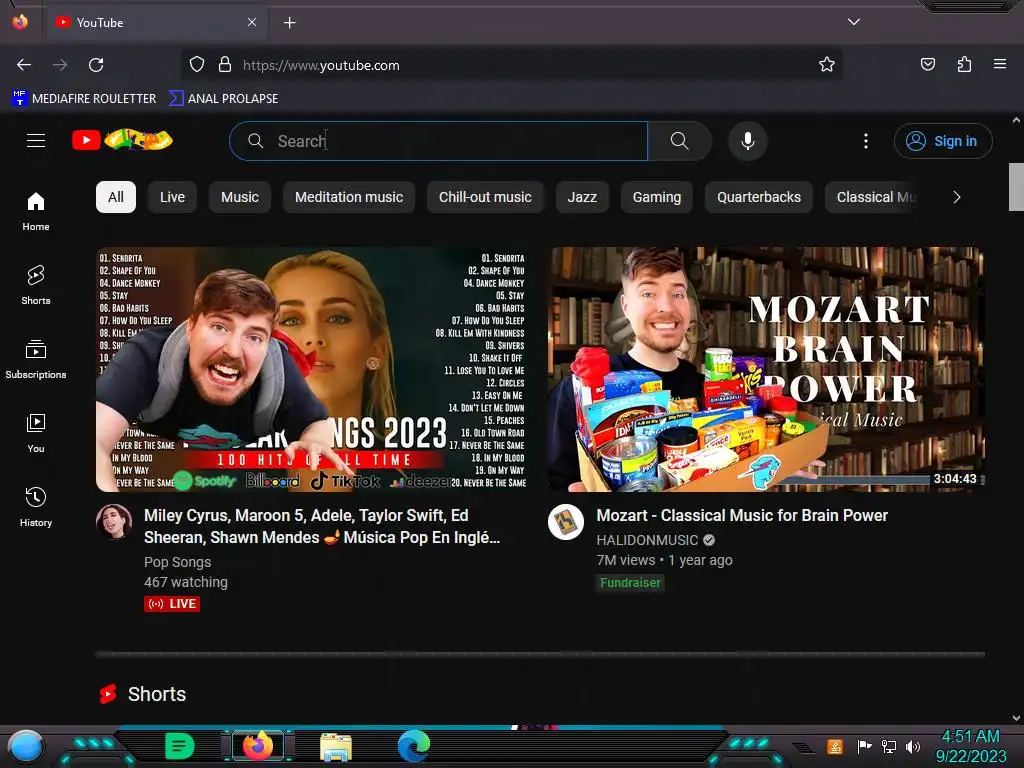Click the Sign in button

click(942, 141)
